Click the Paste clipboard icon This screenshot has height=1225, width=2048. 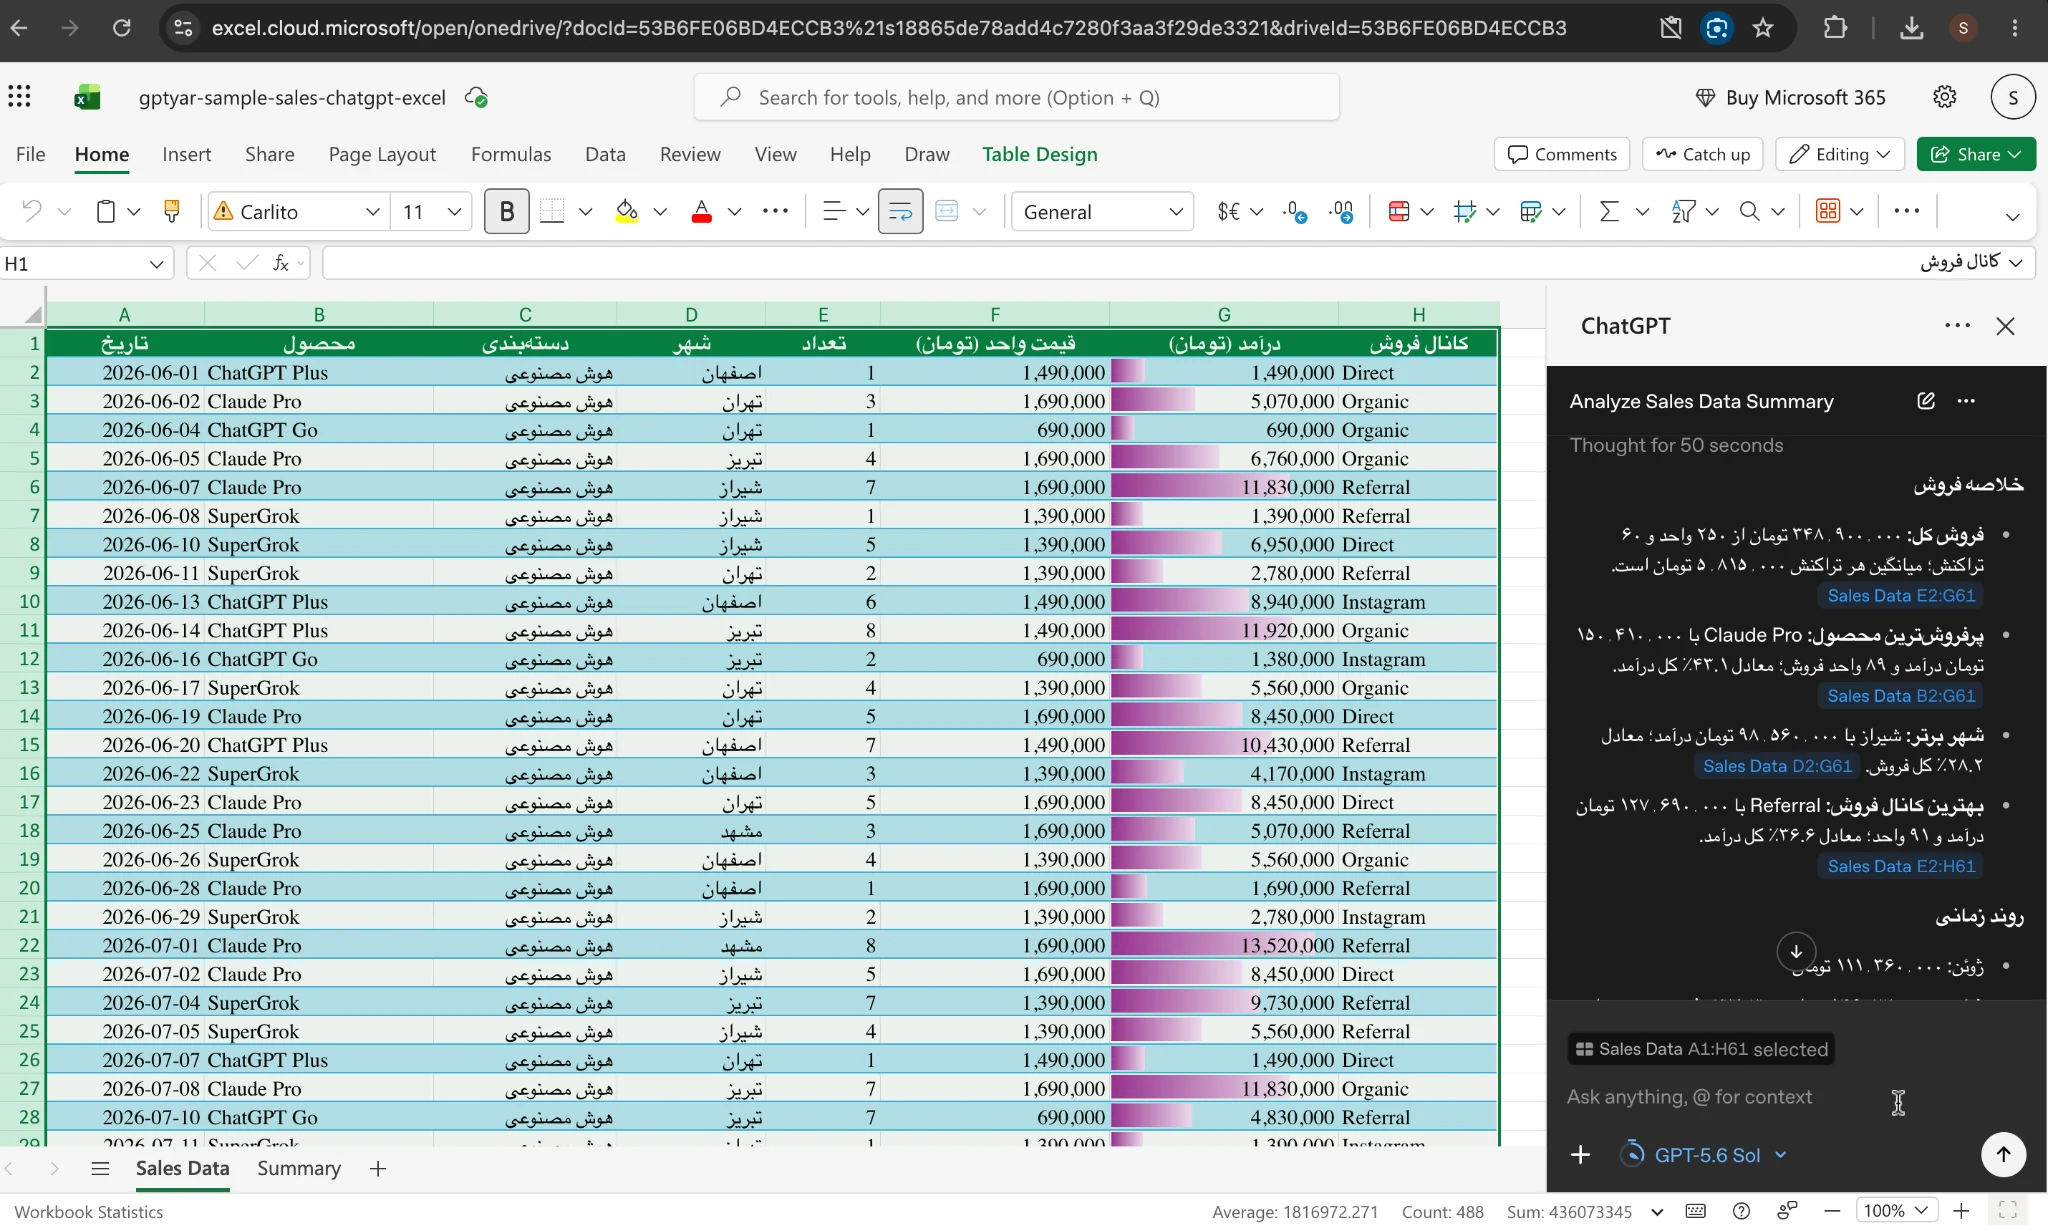[105, 211]
